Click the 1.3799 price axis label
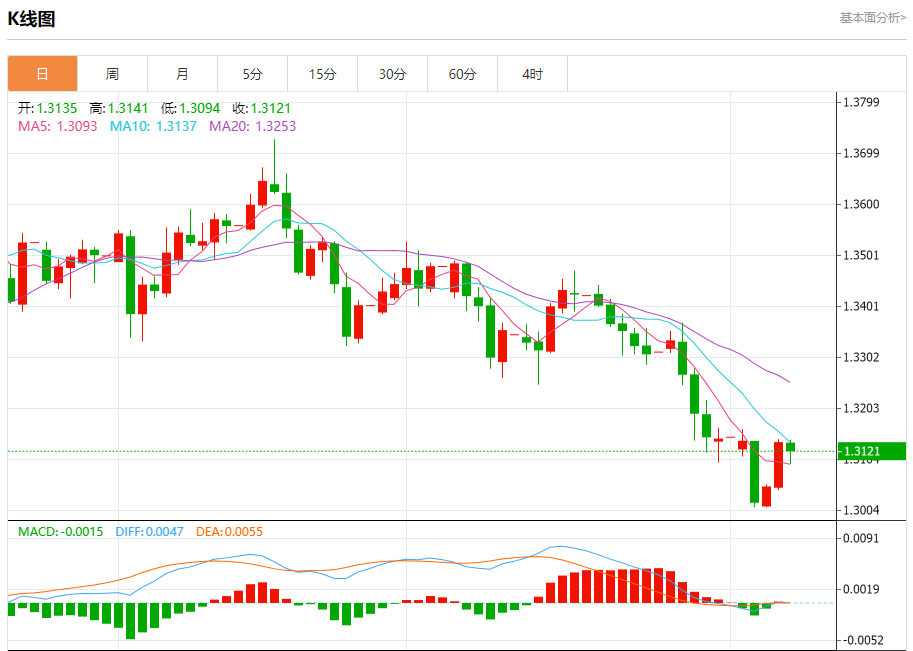The width and height of the screenshot is (913, 651). pos(861,102)
